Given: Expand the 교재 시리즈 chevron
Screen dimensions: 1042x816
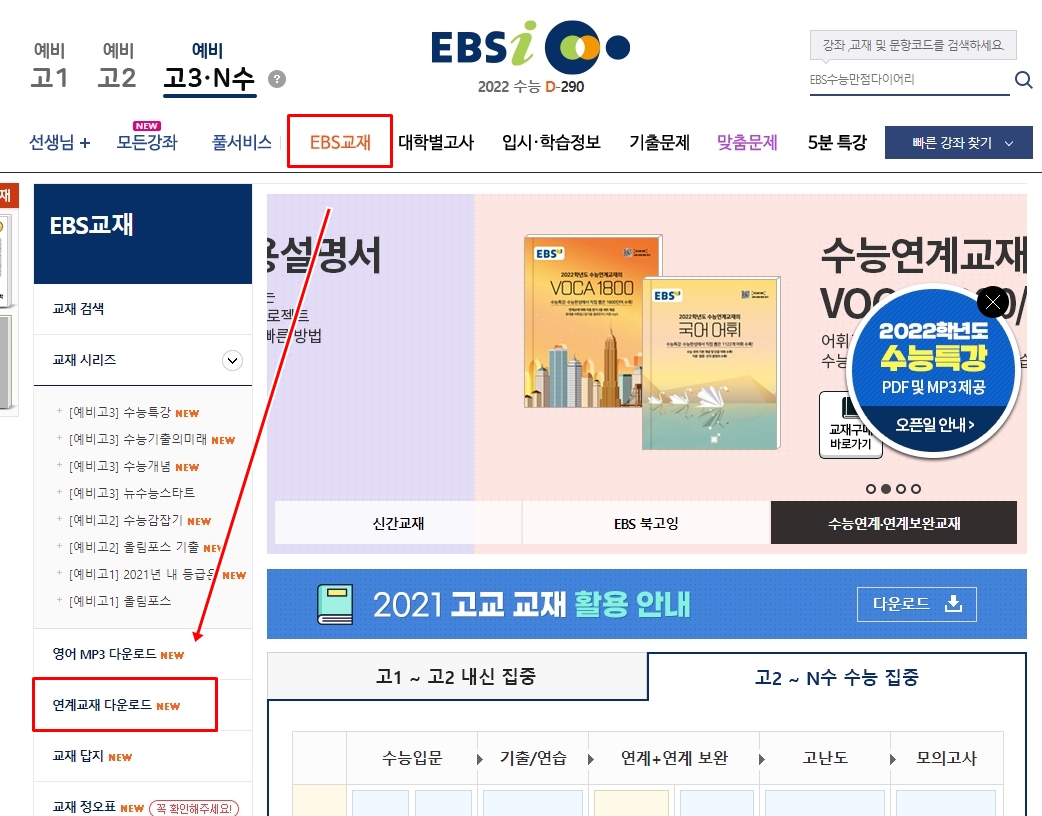Looking at the screenshot, I should coord(232,361).
